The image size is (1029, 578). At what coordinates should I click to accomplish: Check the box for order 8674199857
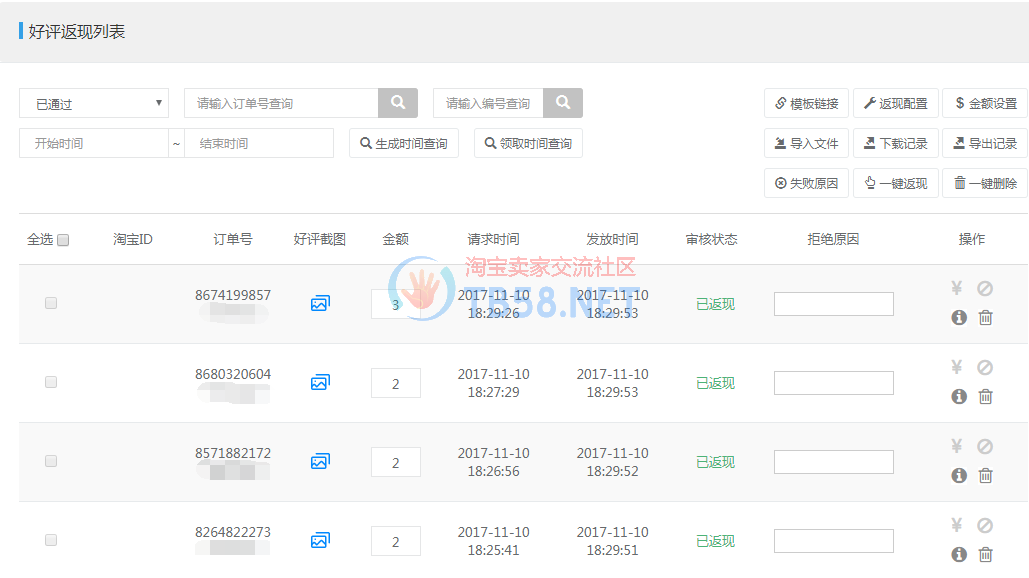(x=51, y=303)
